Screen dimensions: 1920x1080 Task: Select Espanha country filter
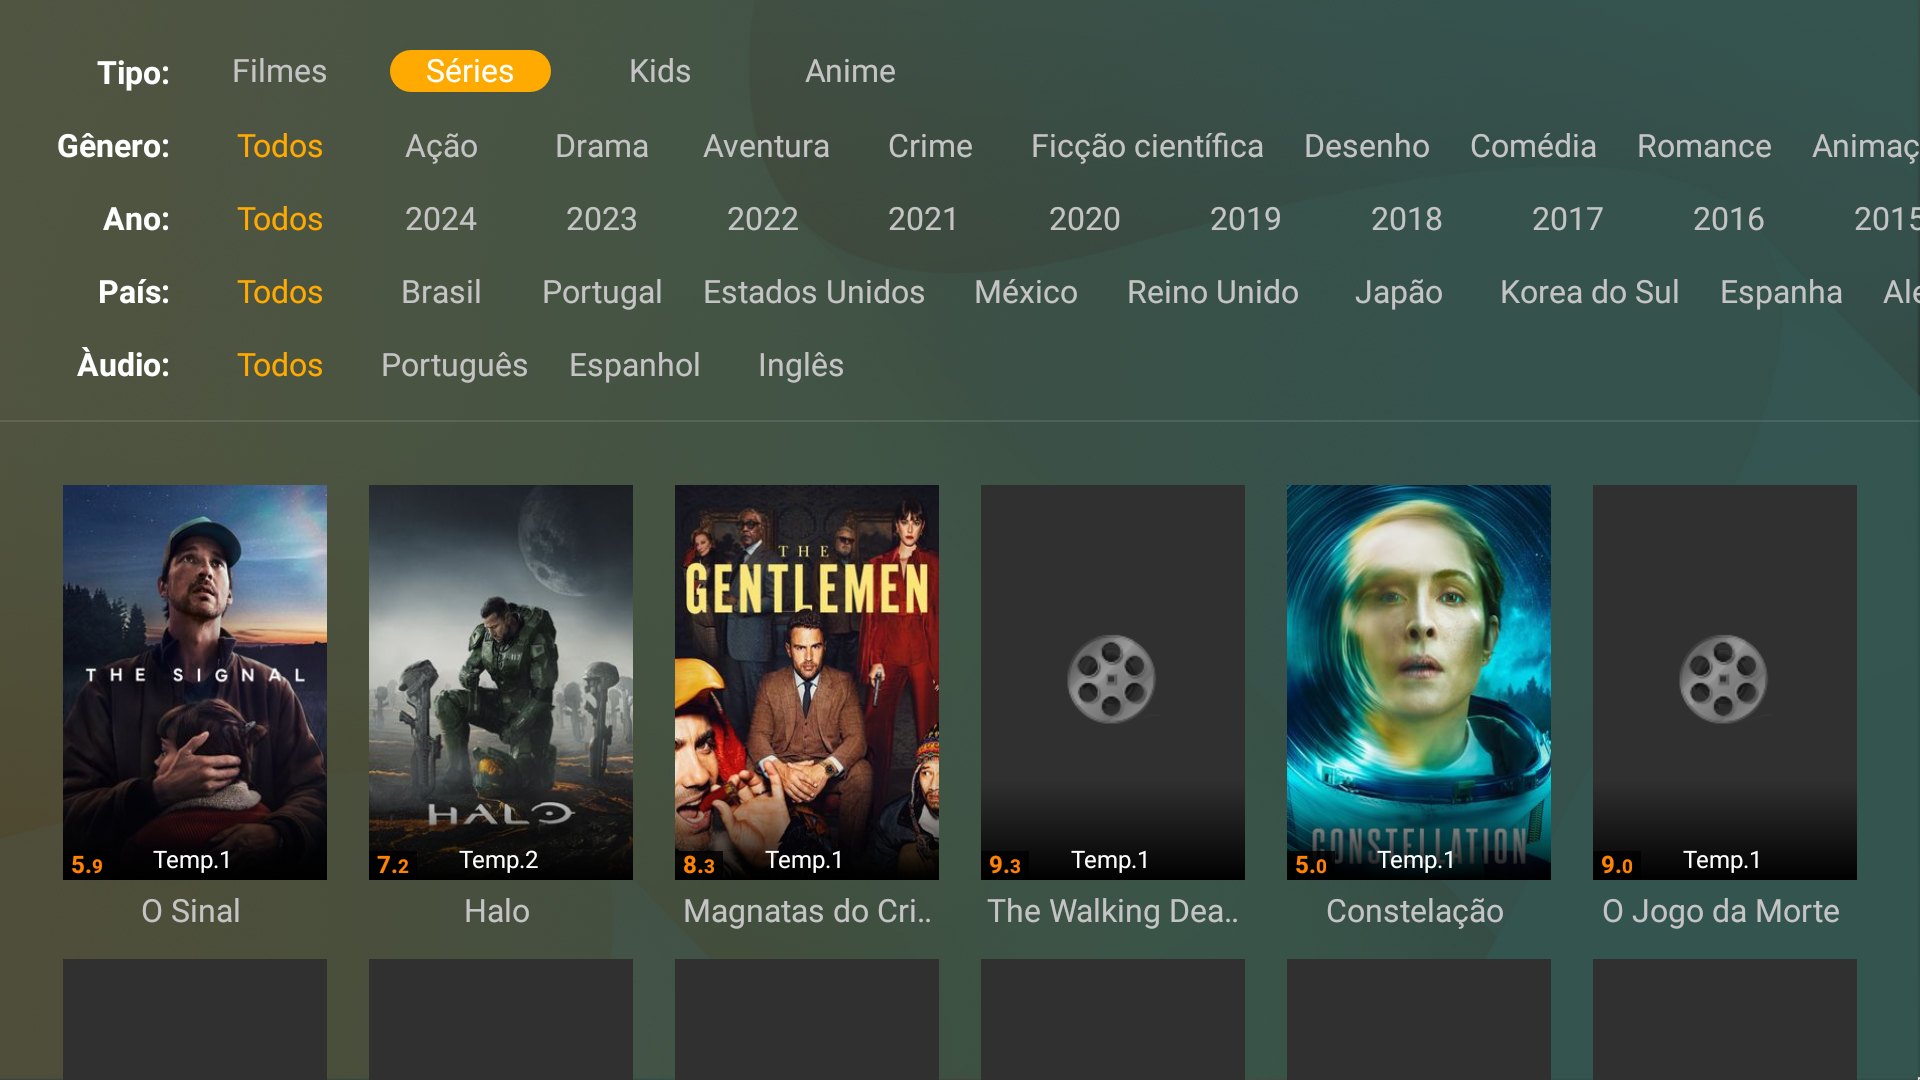pos(1781,292)
